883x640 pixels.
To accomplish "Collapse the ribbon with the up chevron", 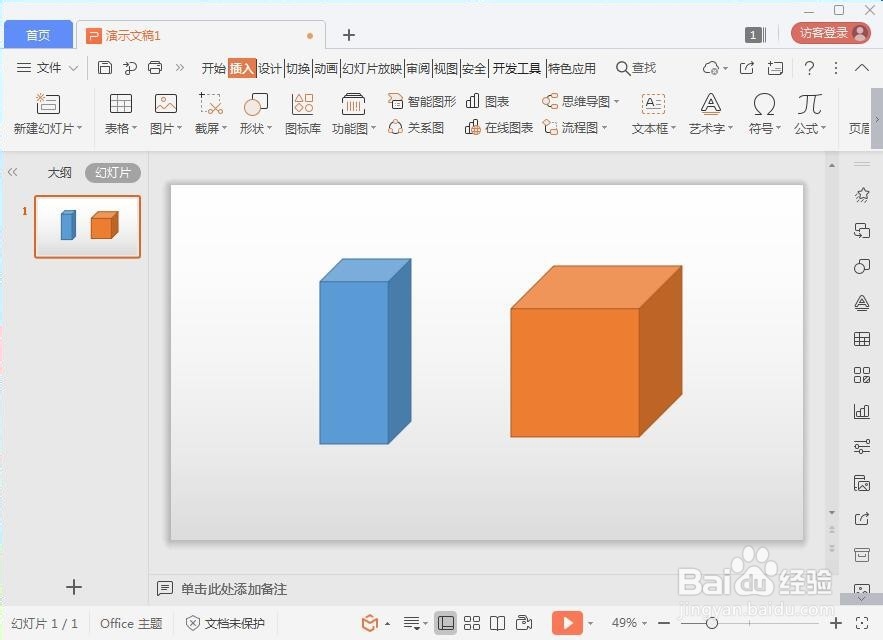I will (862, 68).
